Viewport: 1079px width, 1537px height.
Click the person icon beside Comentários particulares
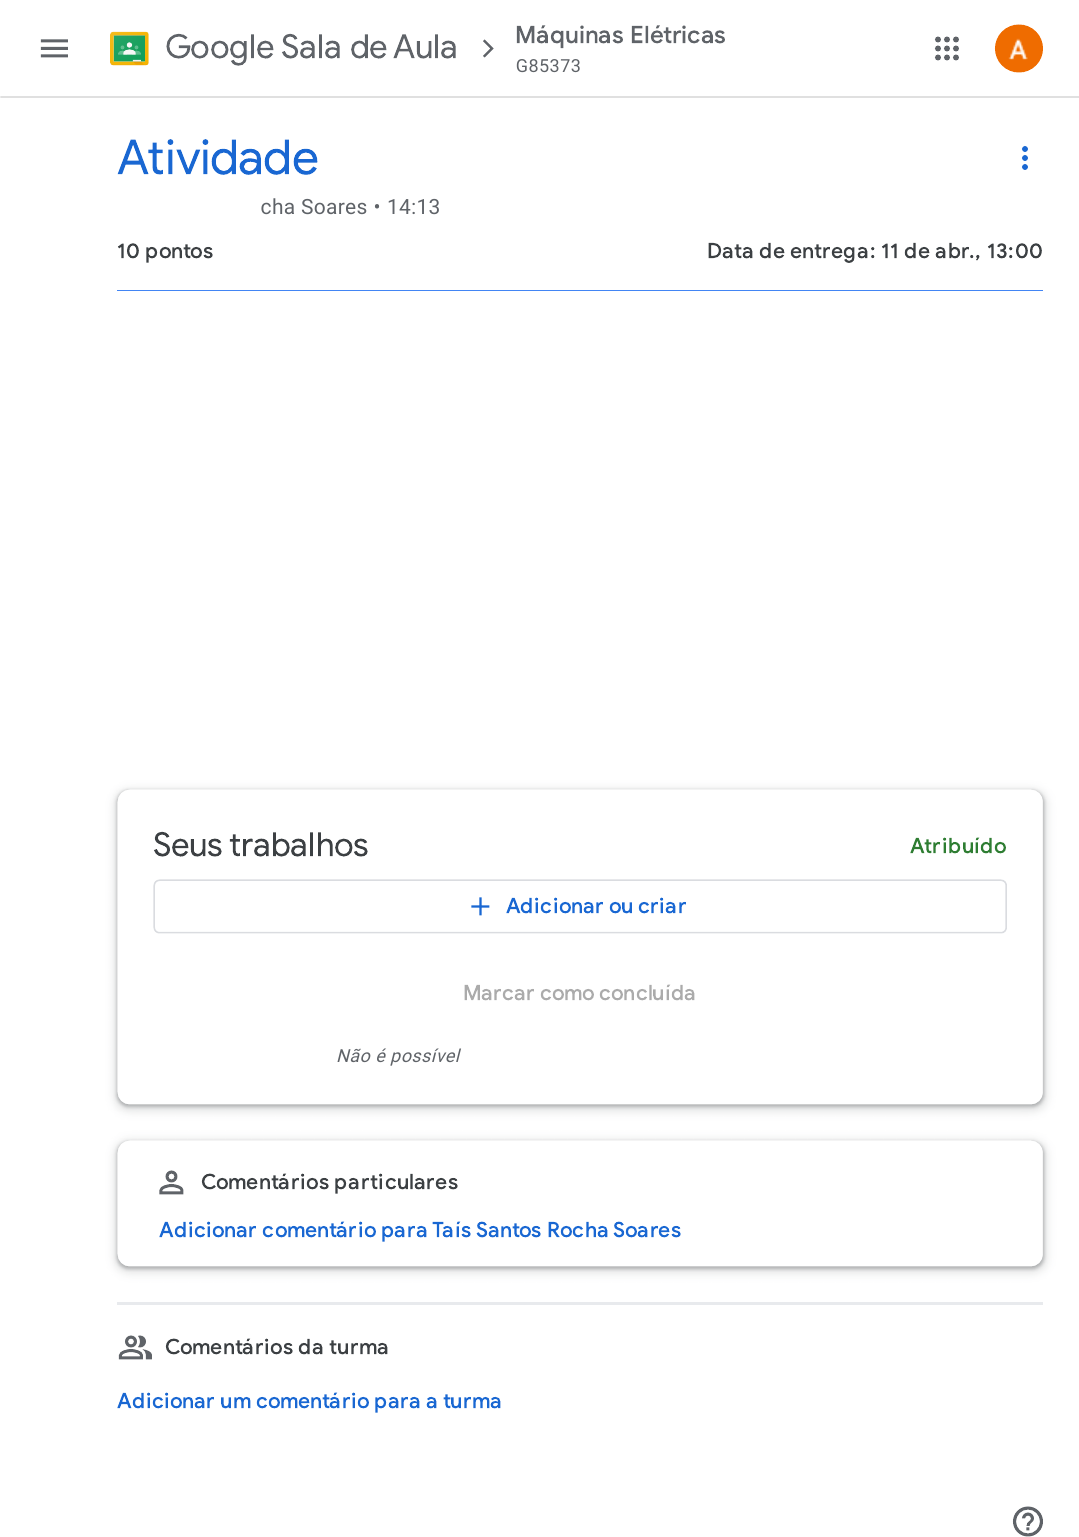tap(171, 1182)
